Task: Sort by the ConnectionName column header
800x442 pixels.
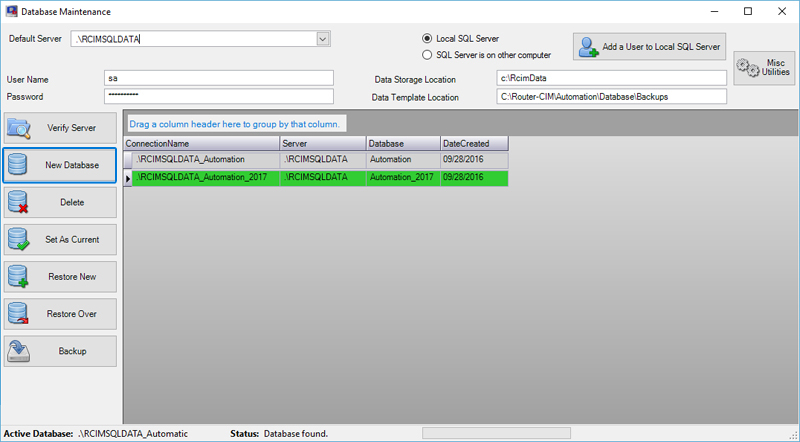Action: 200,144
